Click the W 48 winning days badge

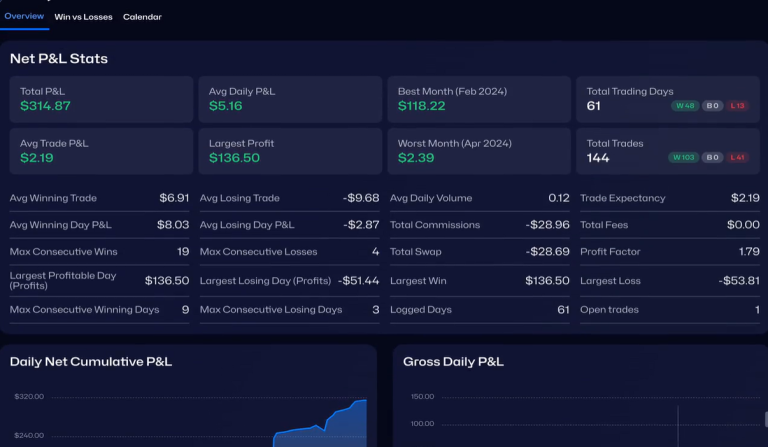tap(684, 106)
